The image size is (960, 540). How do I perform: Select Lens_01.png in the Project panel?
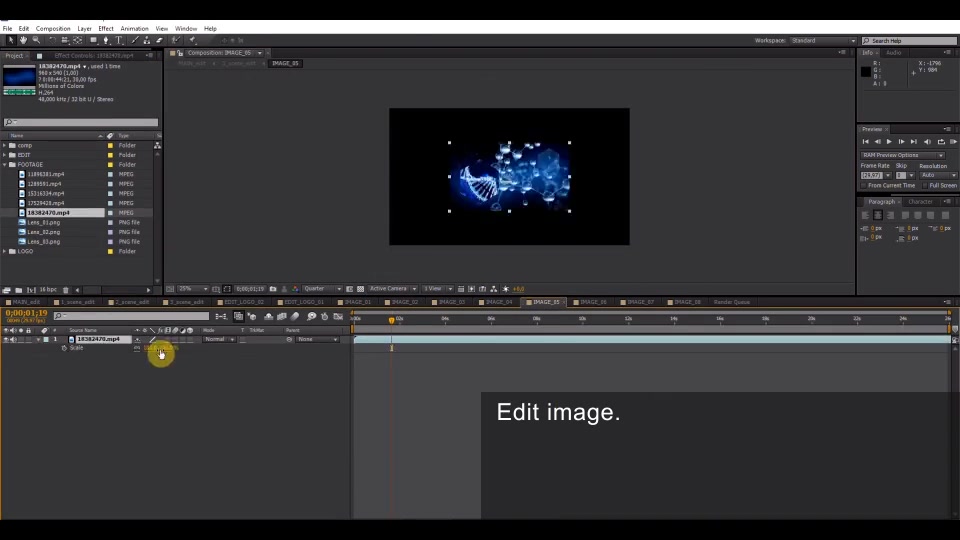(x=43, y=222)
